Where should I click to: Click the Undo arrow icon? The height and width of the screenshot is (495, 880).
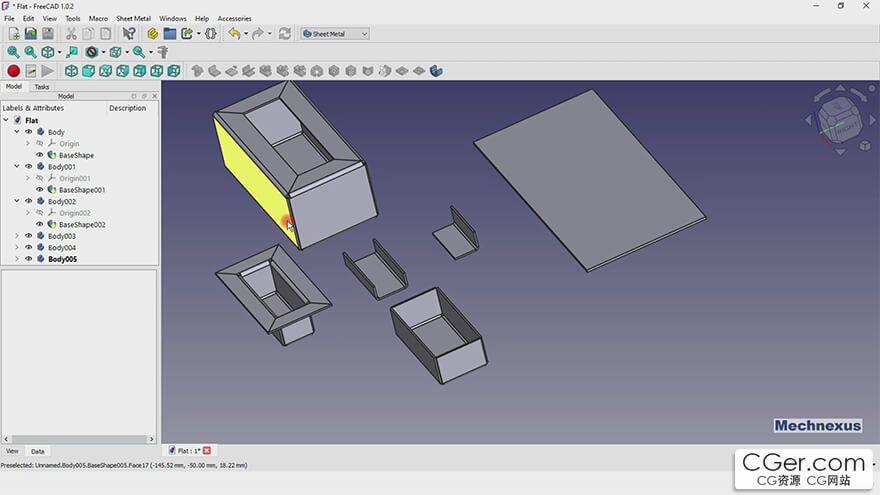click(234, 34)
